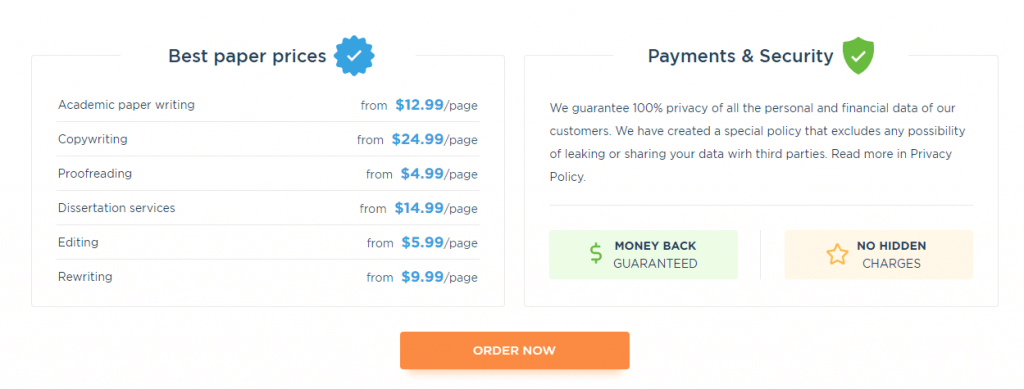This screenshot has width=1024, height=389.
Task: Click the $12.99 per page price
Action: (436, 104)
